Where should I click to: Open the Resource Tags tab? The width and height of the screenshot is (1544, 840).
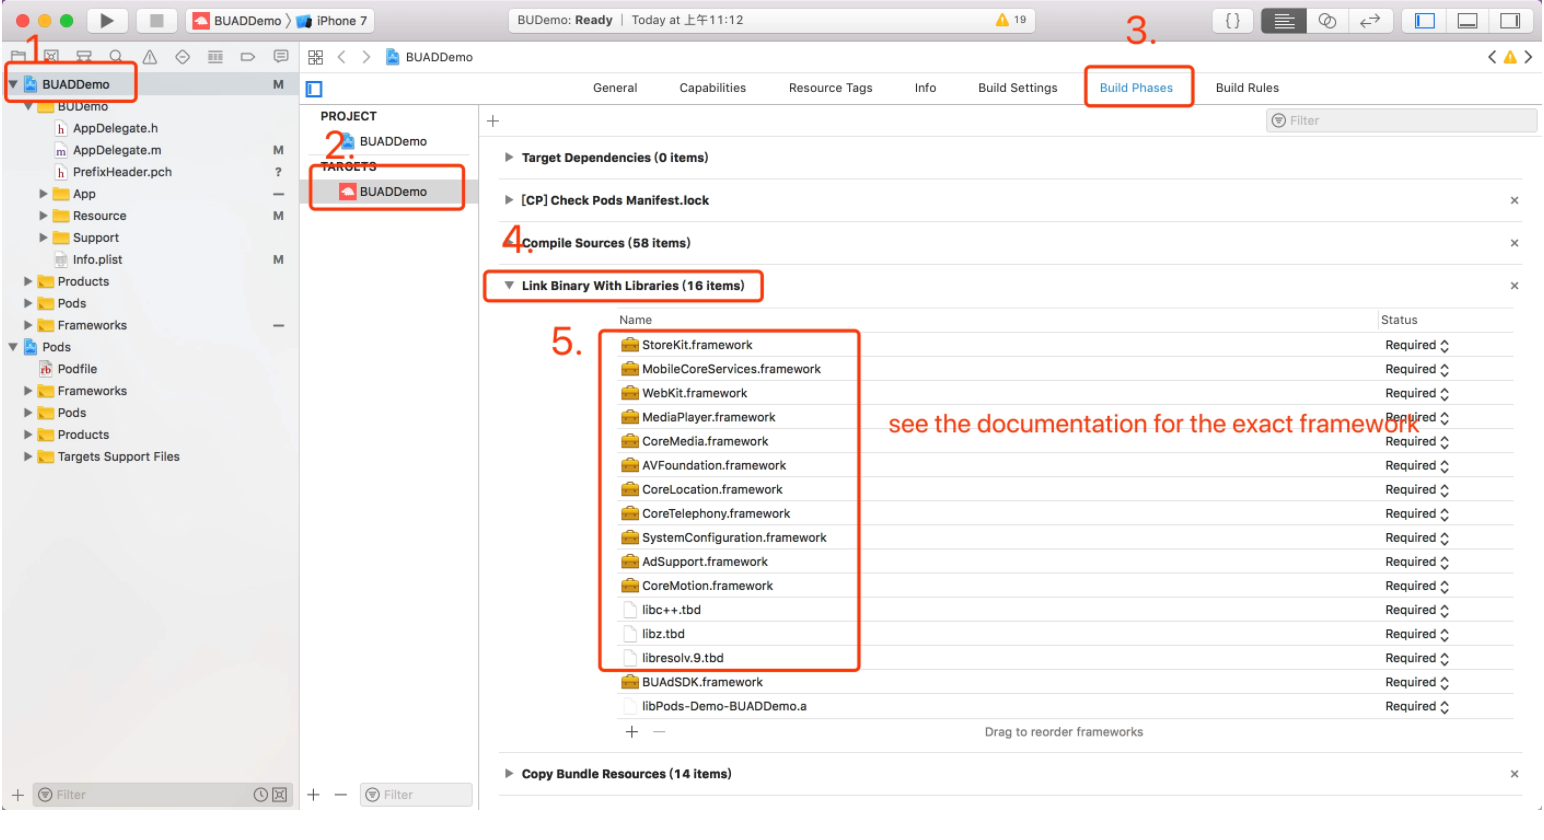pos(831,88)
